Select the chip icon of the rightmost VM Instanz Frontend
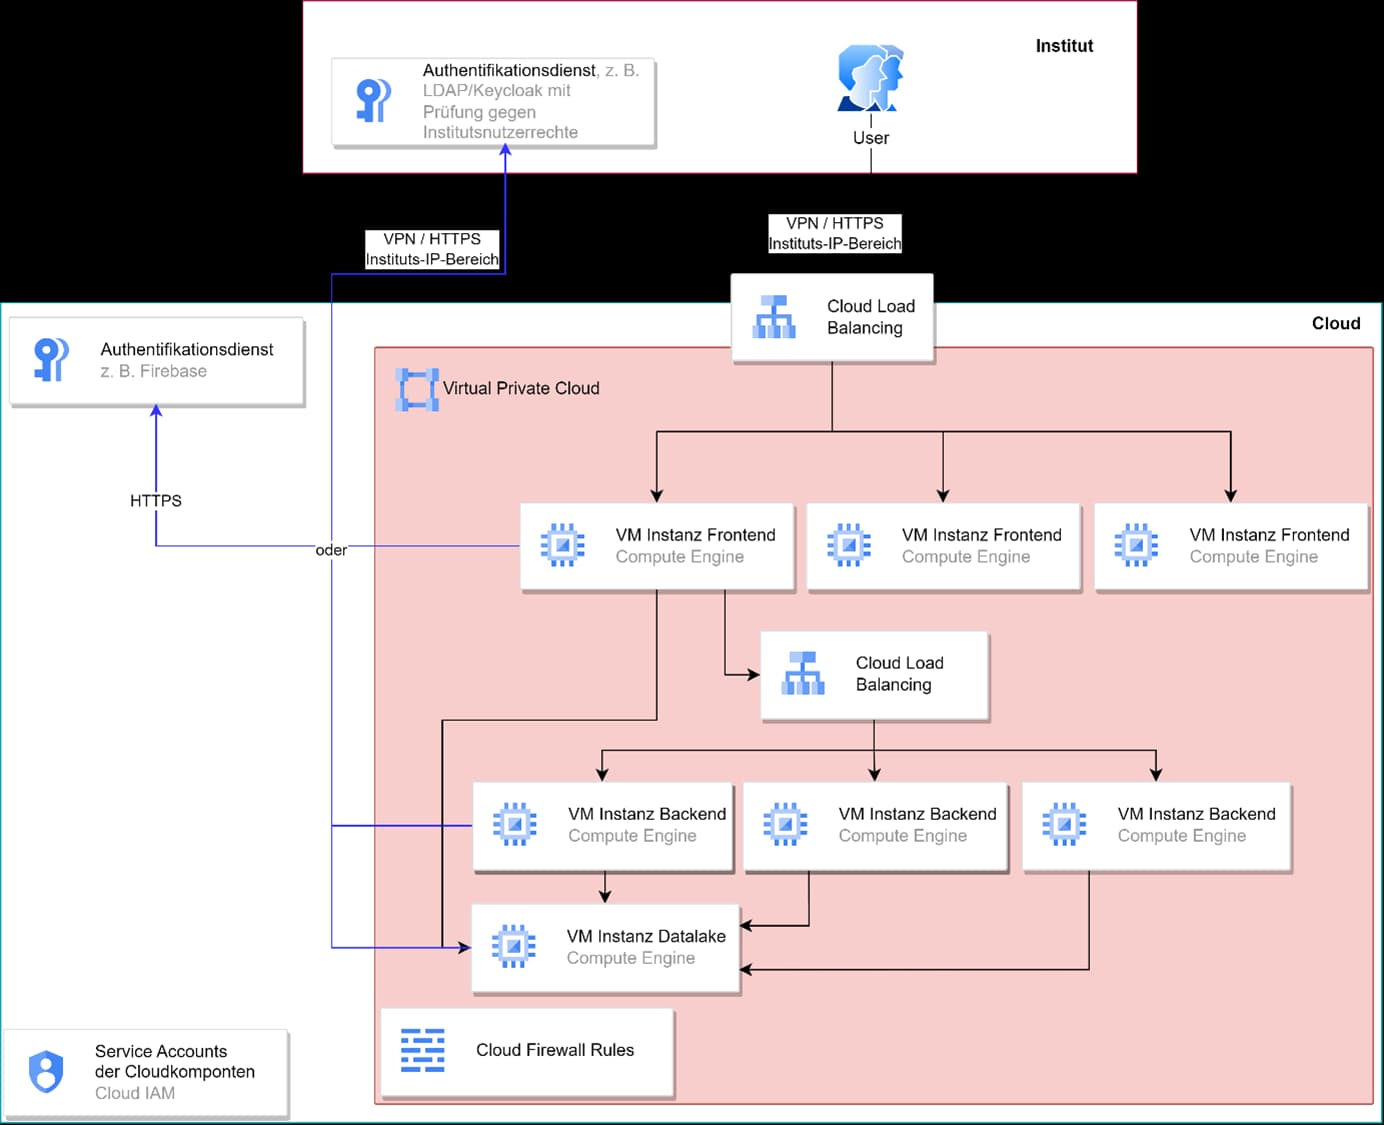Screen dimensions: 1384x1125 click(x=1136, y=545)
